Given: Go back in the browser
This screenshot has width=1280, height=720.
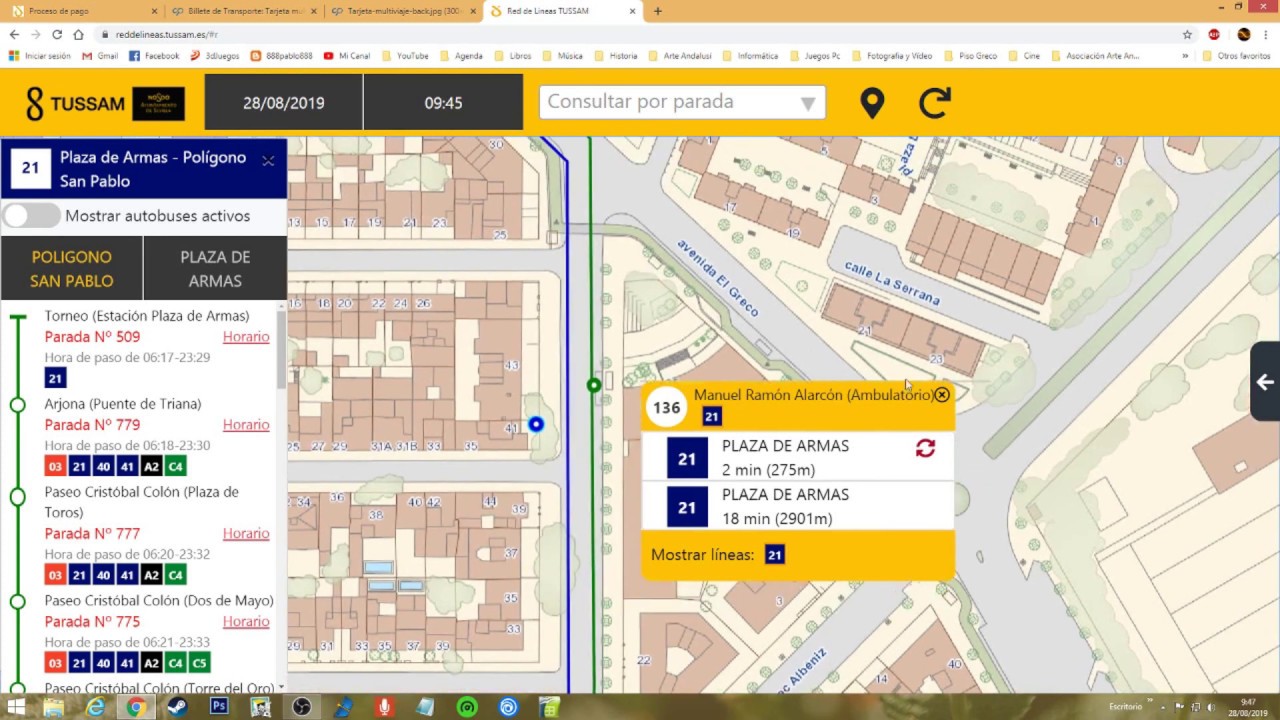Looking at the screenshot, I should pos(14,34).
